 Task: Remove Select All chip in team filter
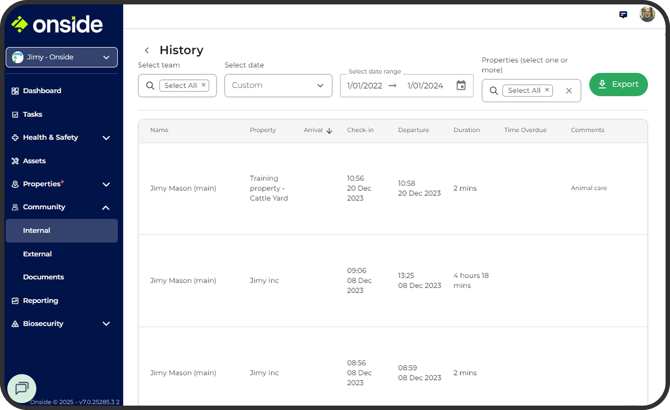(203, 86)
